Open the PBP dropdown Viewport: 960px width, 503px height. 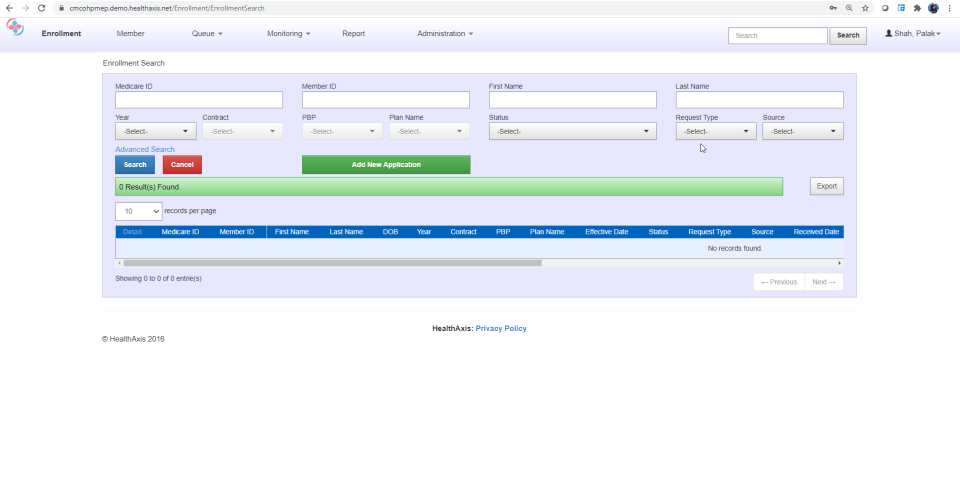pyautogui.click(x=342, y=131)
